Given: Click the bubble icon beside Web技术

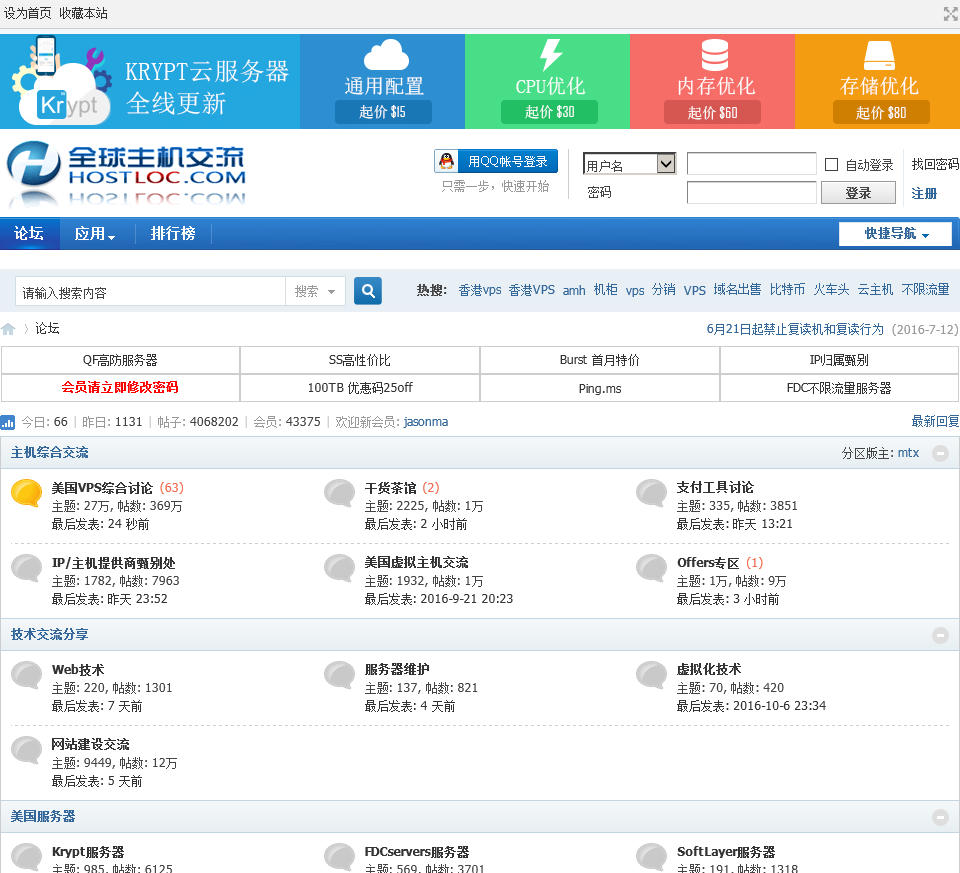Looking at the screenshot, I should click(x=26, y=675).
